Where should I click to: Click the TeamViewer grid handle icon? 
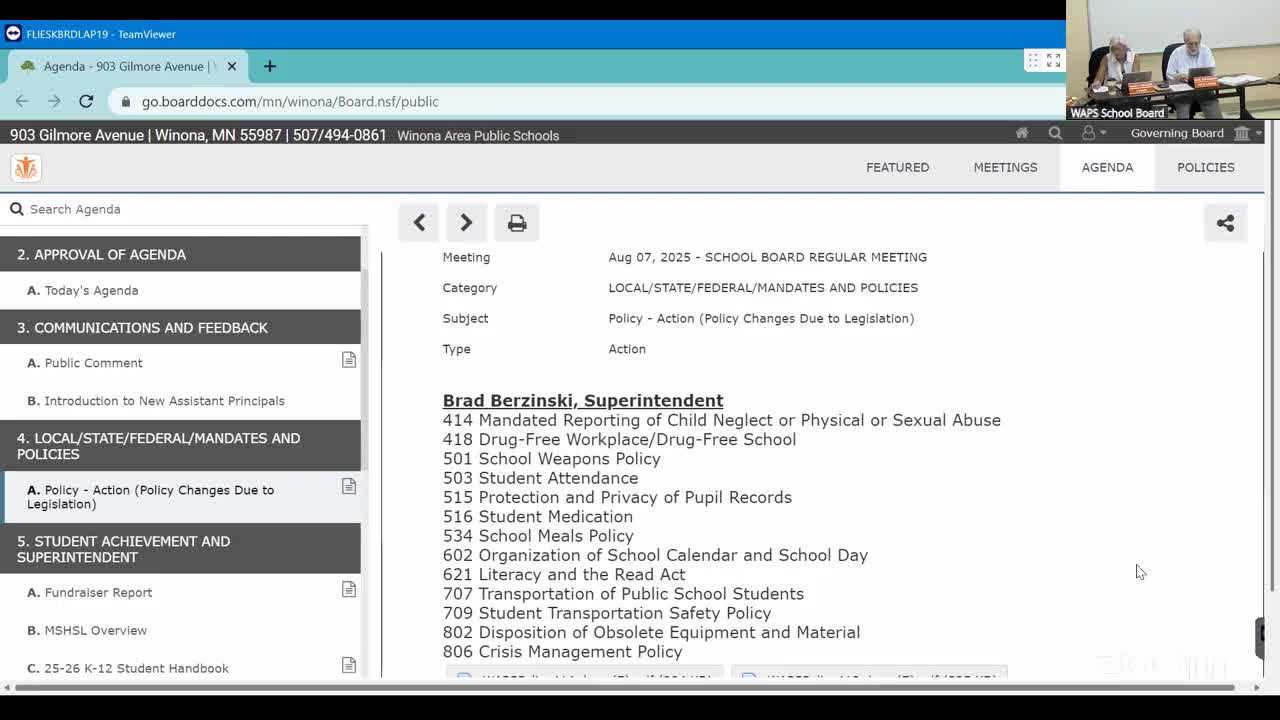tap(1033, 61)
